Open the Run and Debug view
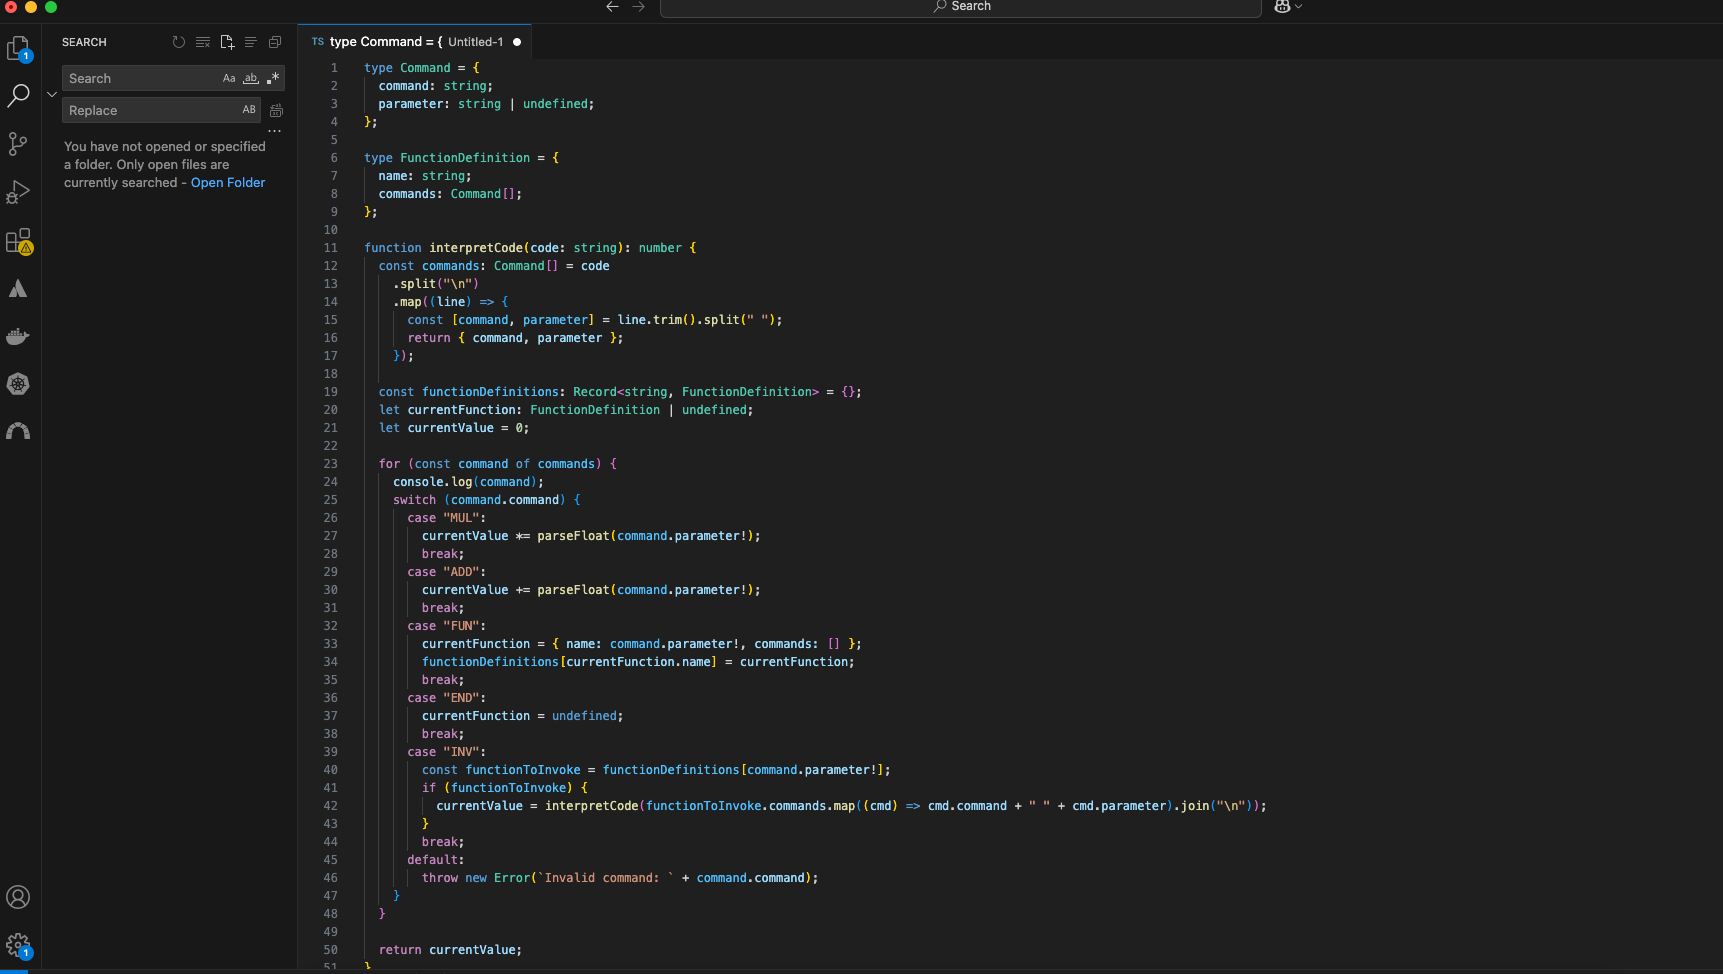Viewport: 1723px width, 974px height. [x=19, y=192]
